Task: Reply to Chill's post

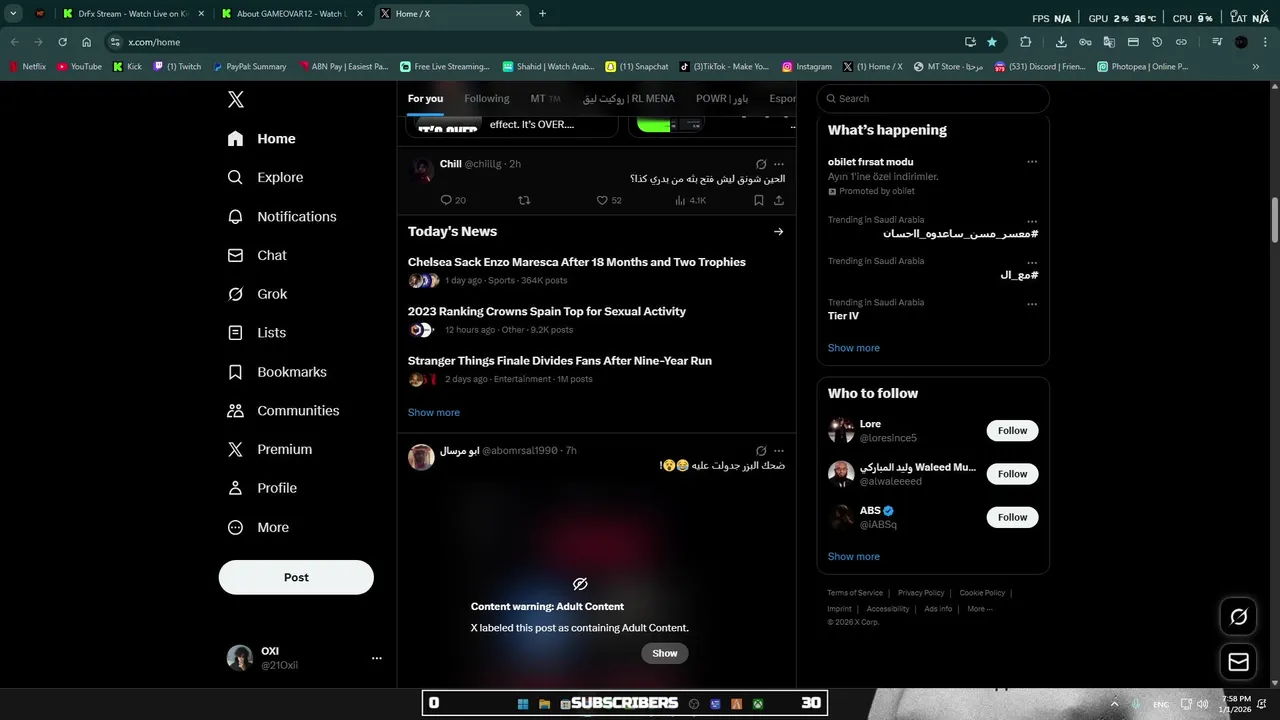Action: click(x=453, y=200)
